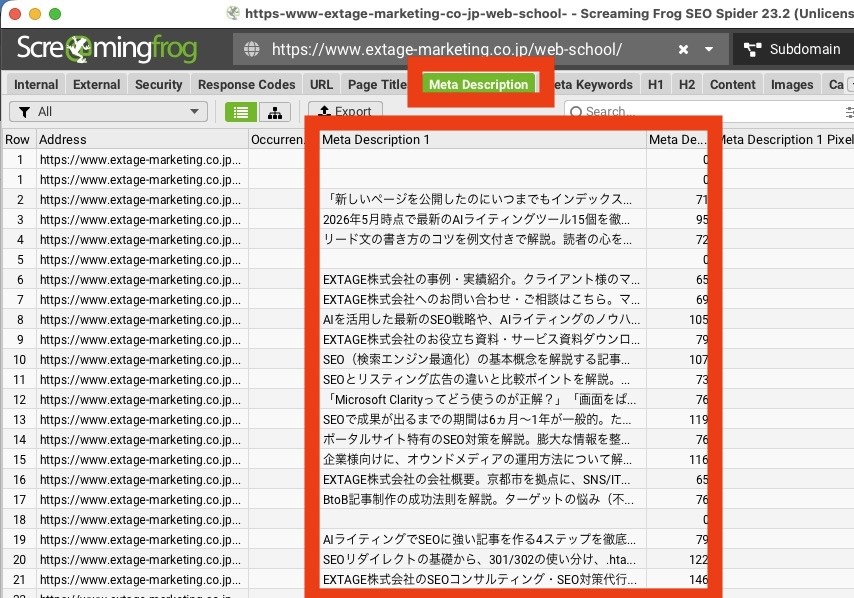Screen dimensions: 854x598
Task: Select description mentioning Microsoft Clarity
Action: point(479,400)
